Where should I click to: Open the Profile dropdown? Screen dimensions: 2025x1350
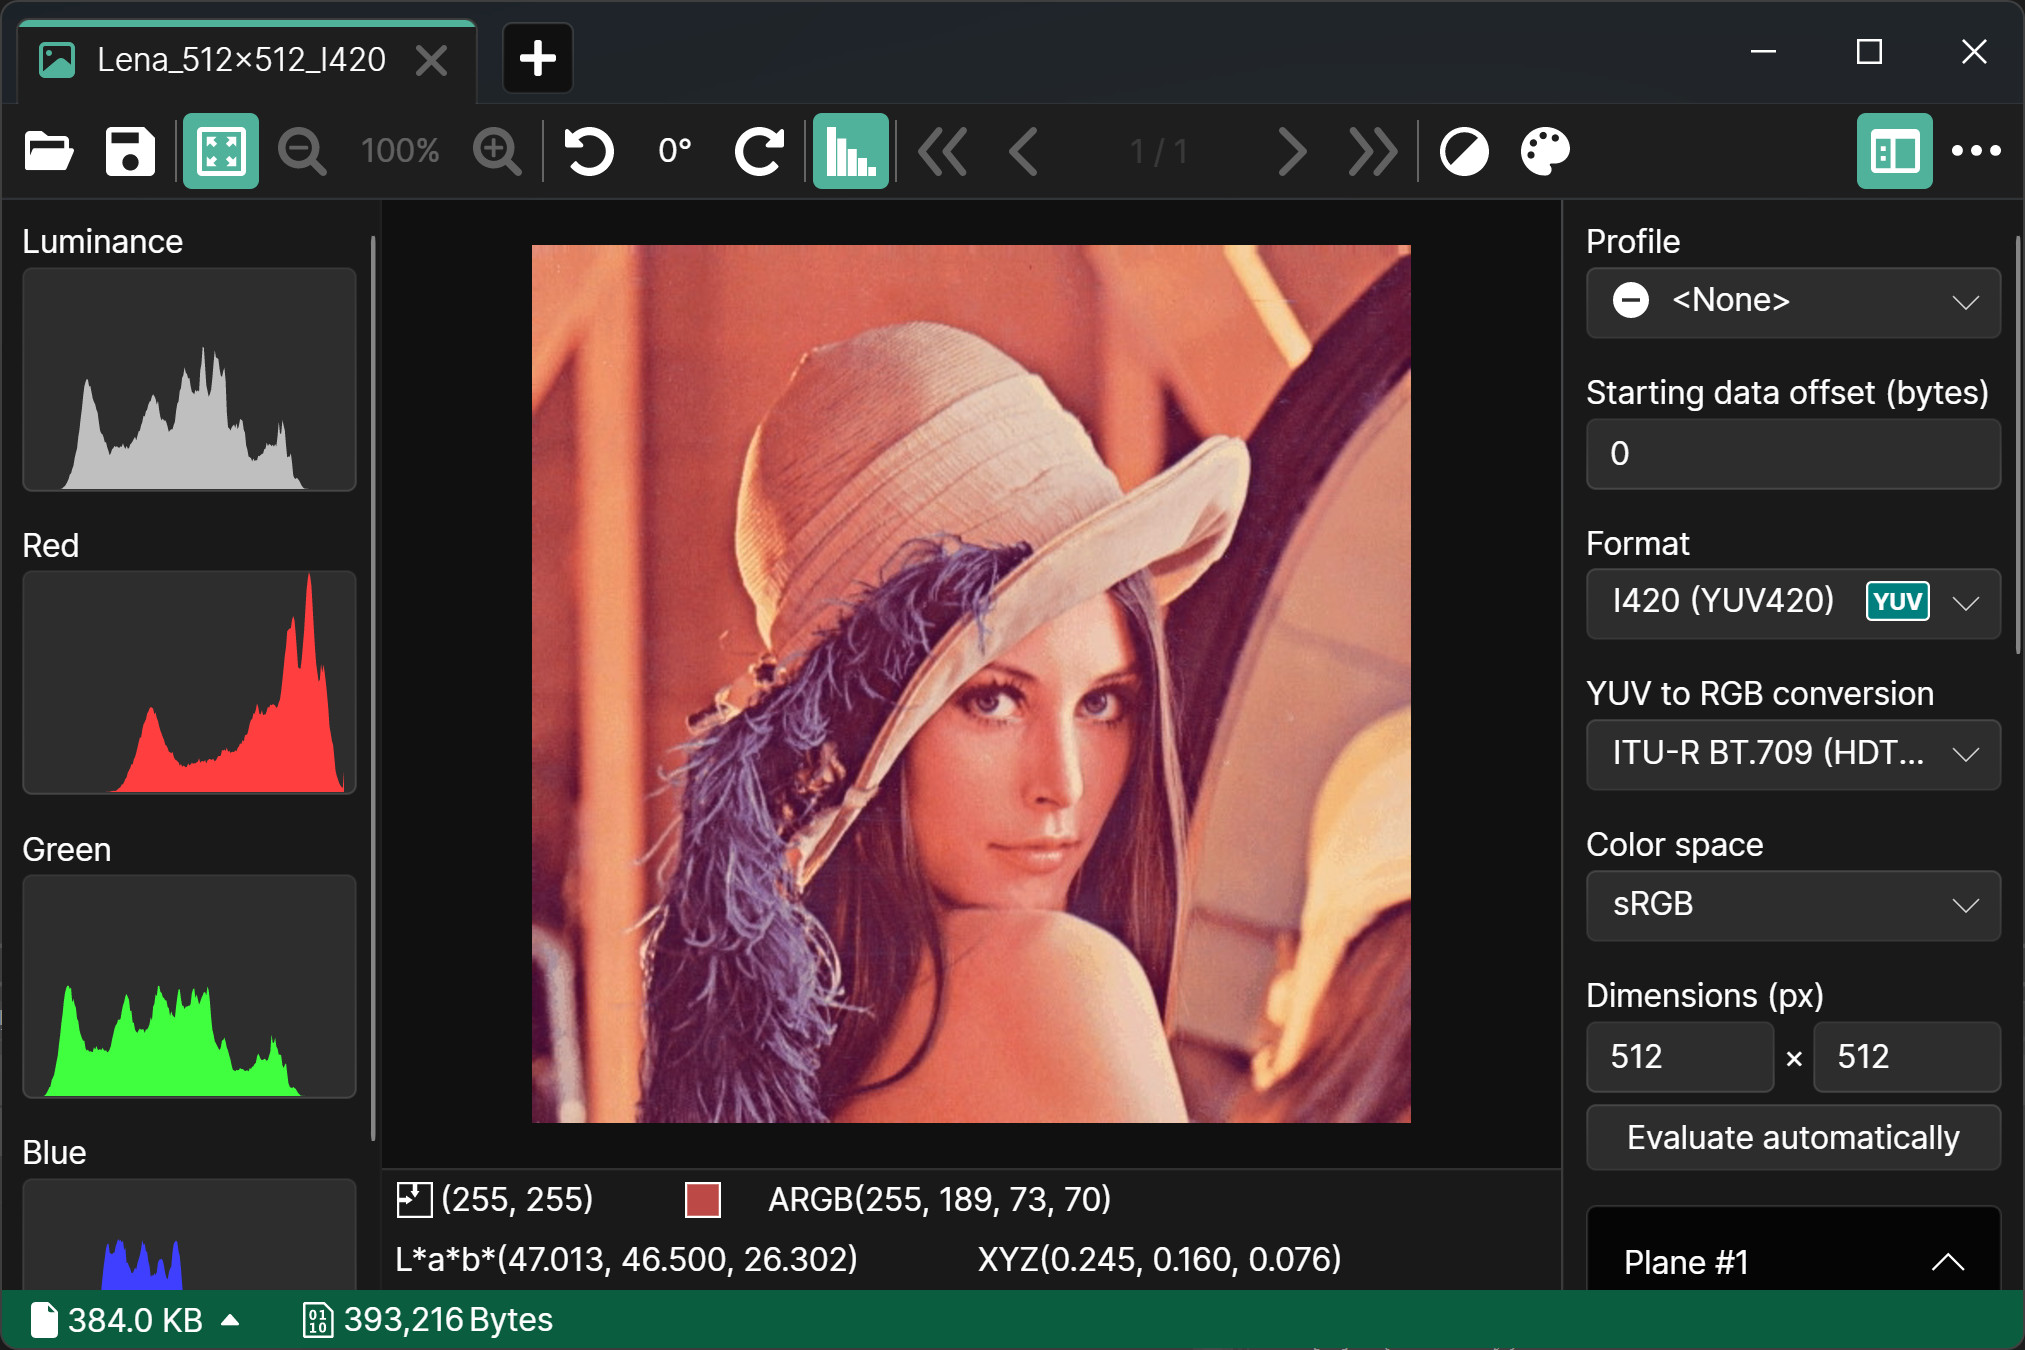(1793, 302)
